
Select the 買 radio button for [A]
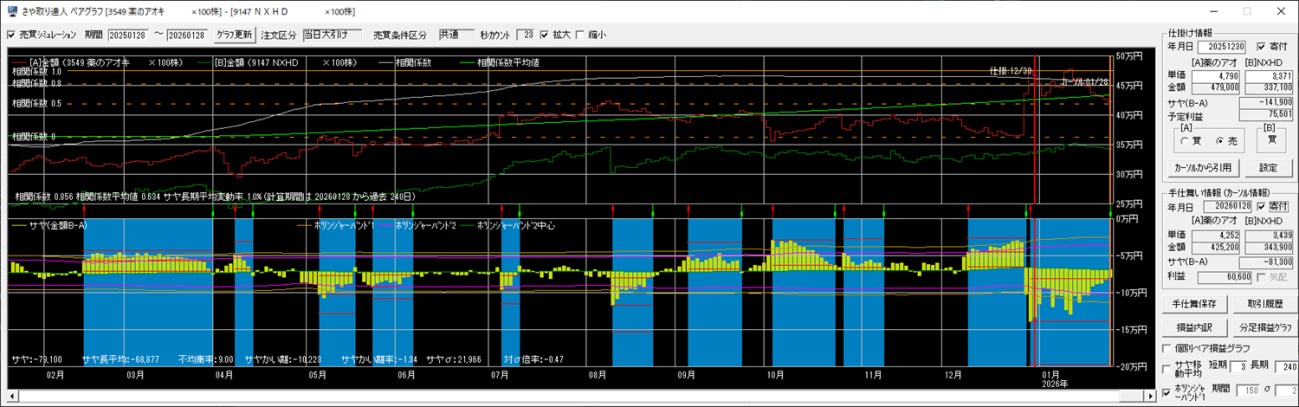1185,141
